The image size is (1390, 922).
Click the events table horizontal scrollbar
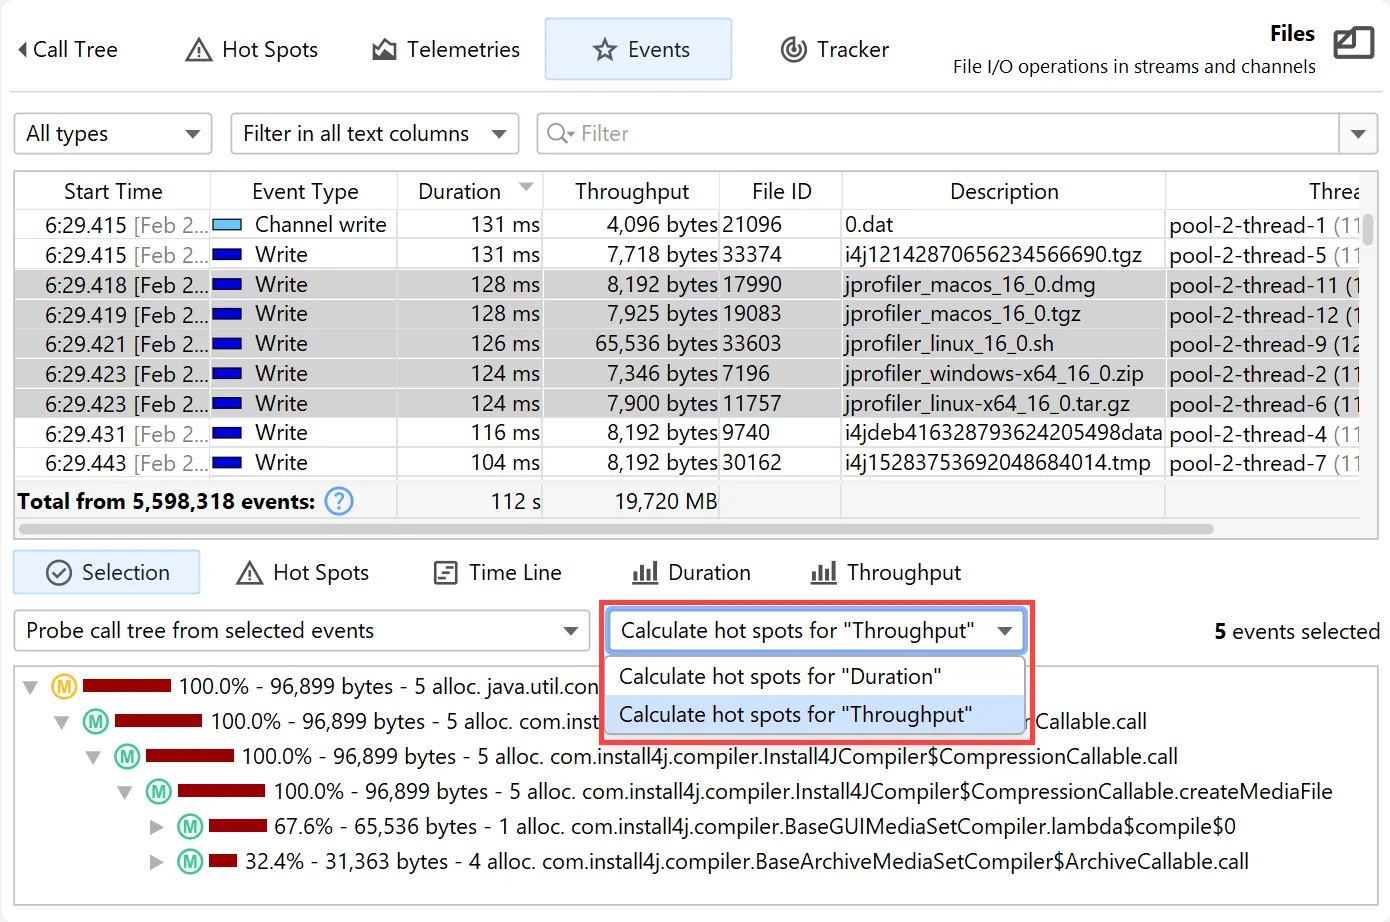pos(616,529)
